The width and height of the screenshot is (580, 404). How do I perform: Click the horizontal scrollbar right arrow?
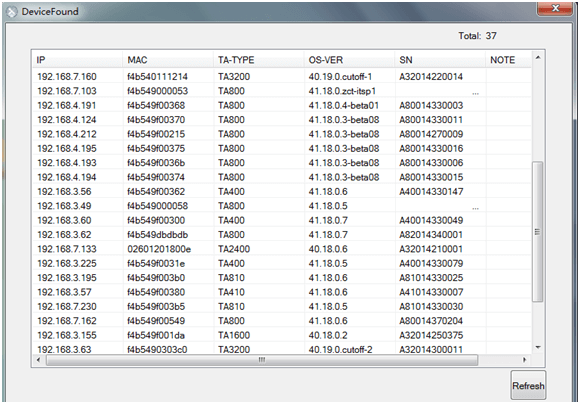525,360
